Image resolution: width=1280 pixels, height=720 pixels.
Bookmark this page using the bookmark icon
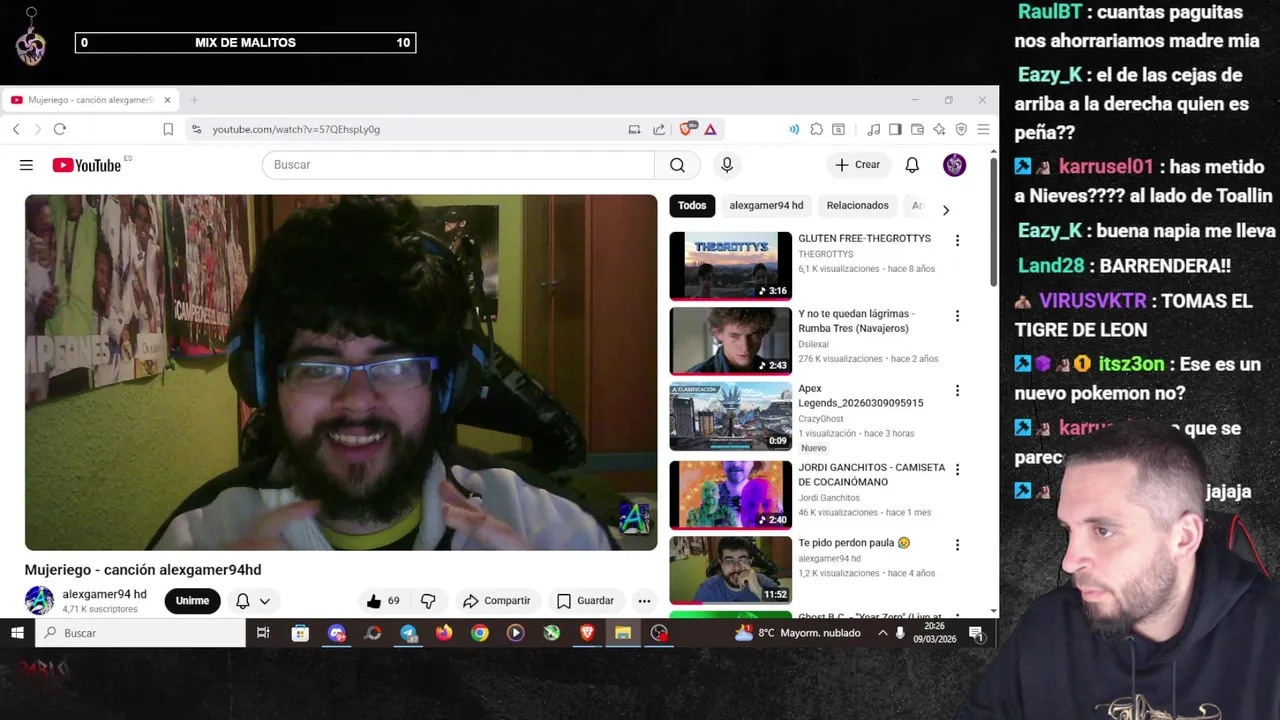click(x=168, y=129)
